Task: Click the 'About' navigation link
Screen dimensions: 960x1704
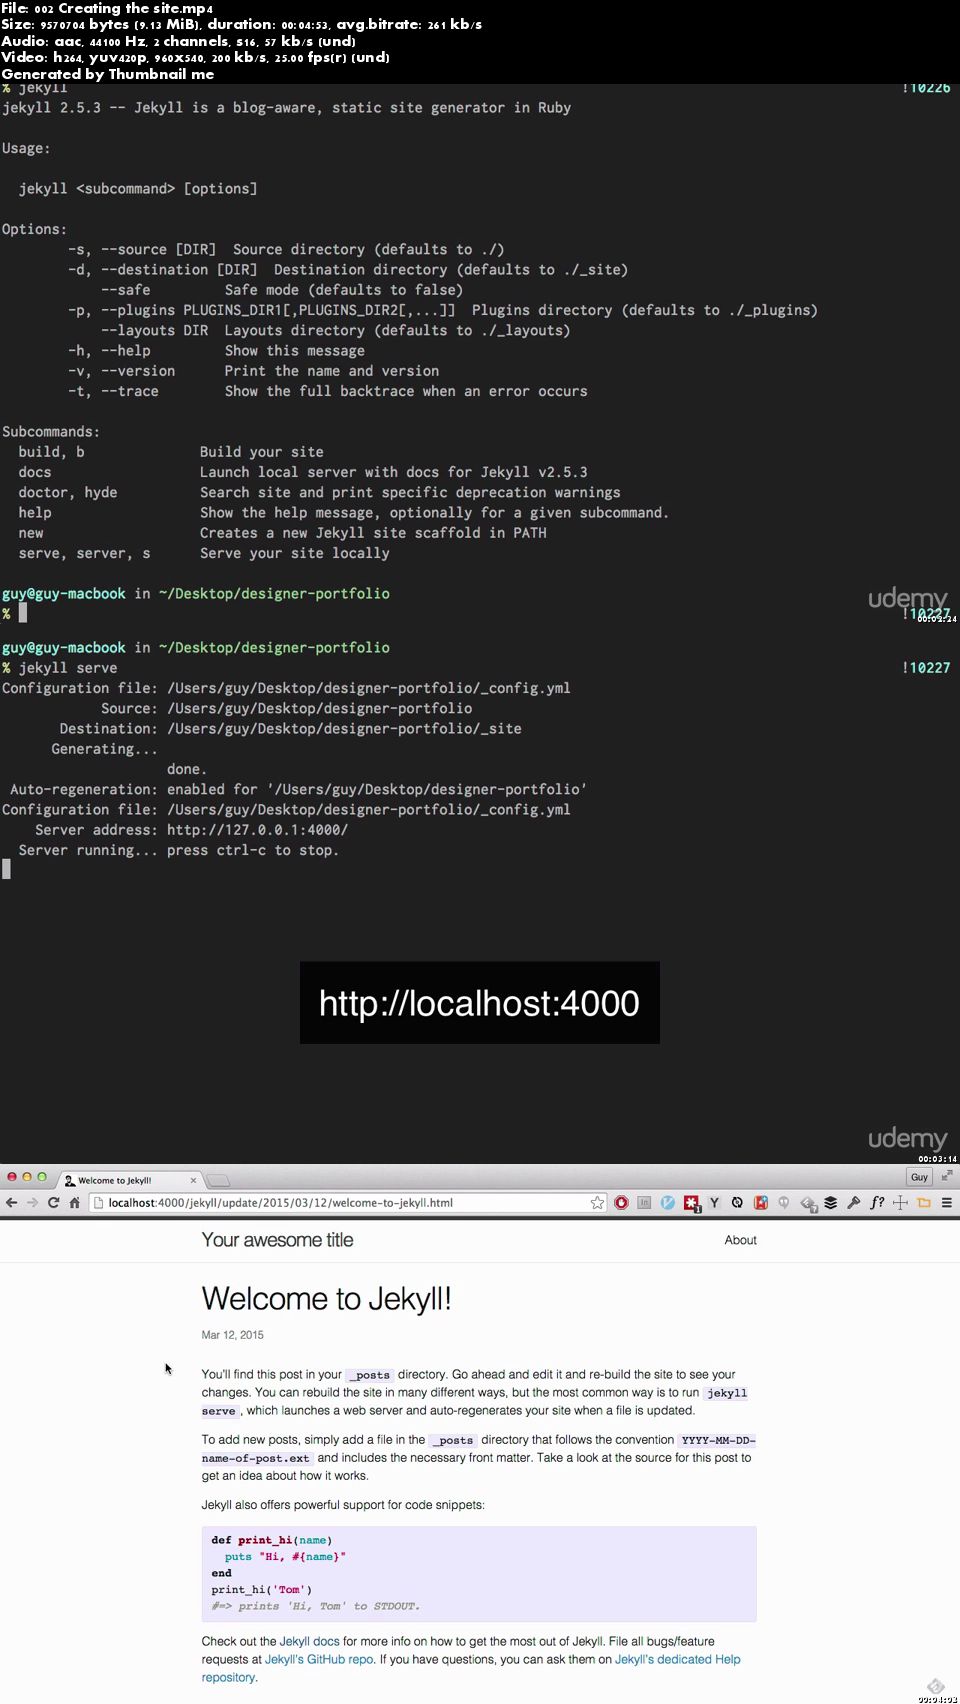Action: 740,1240
